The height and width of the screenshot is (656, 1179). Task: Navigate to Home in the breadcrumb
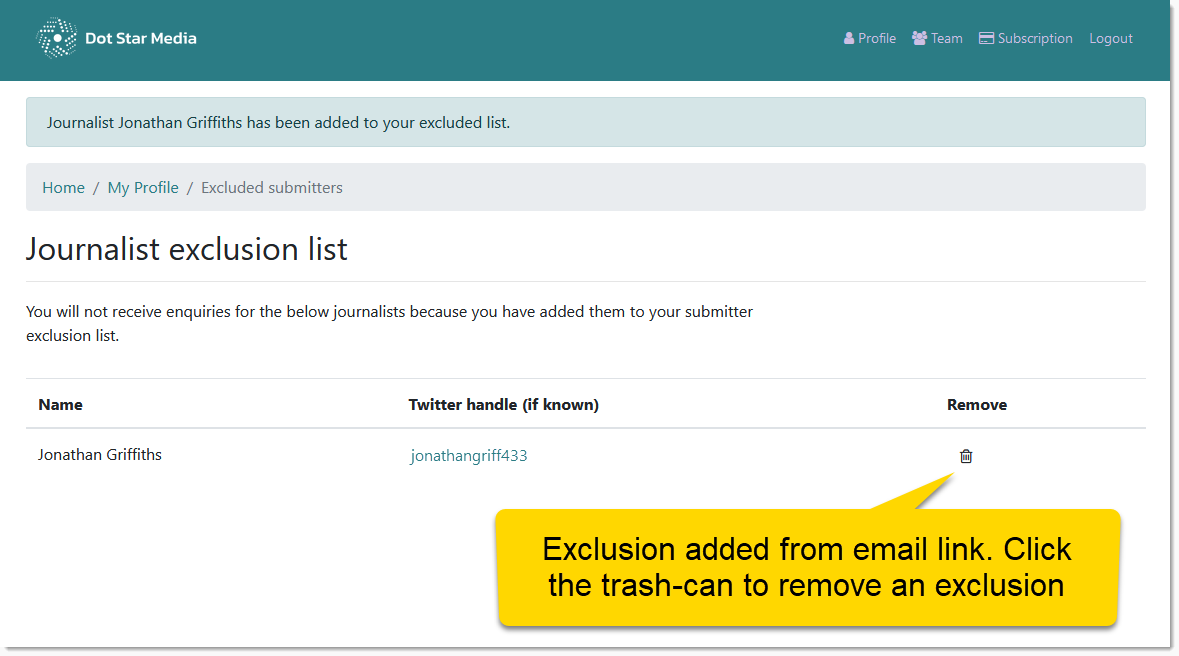[63, 188]
